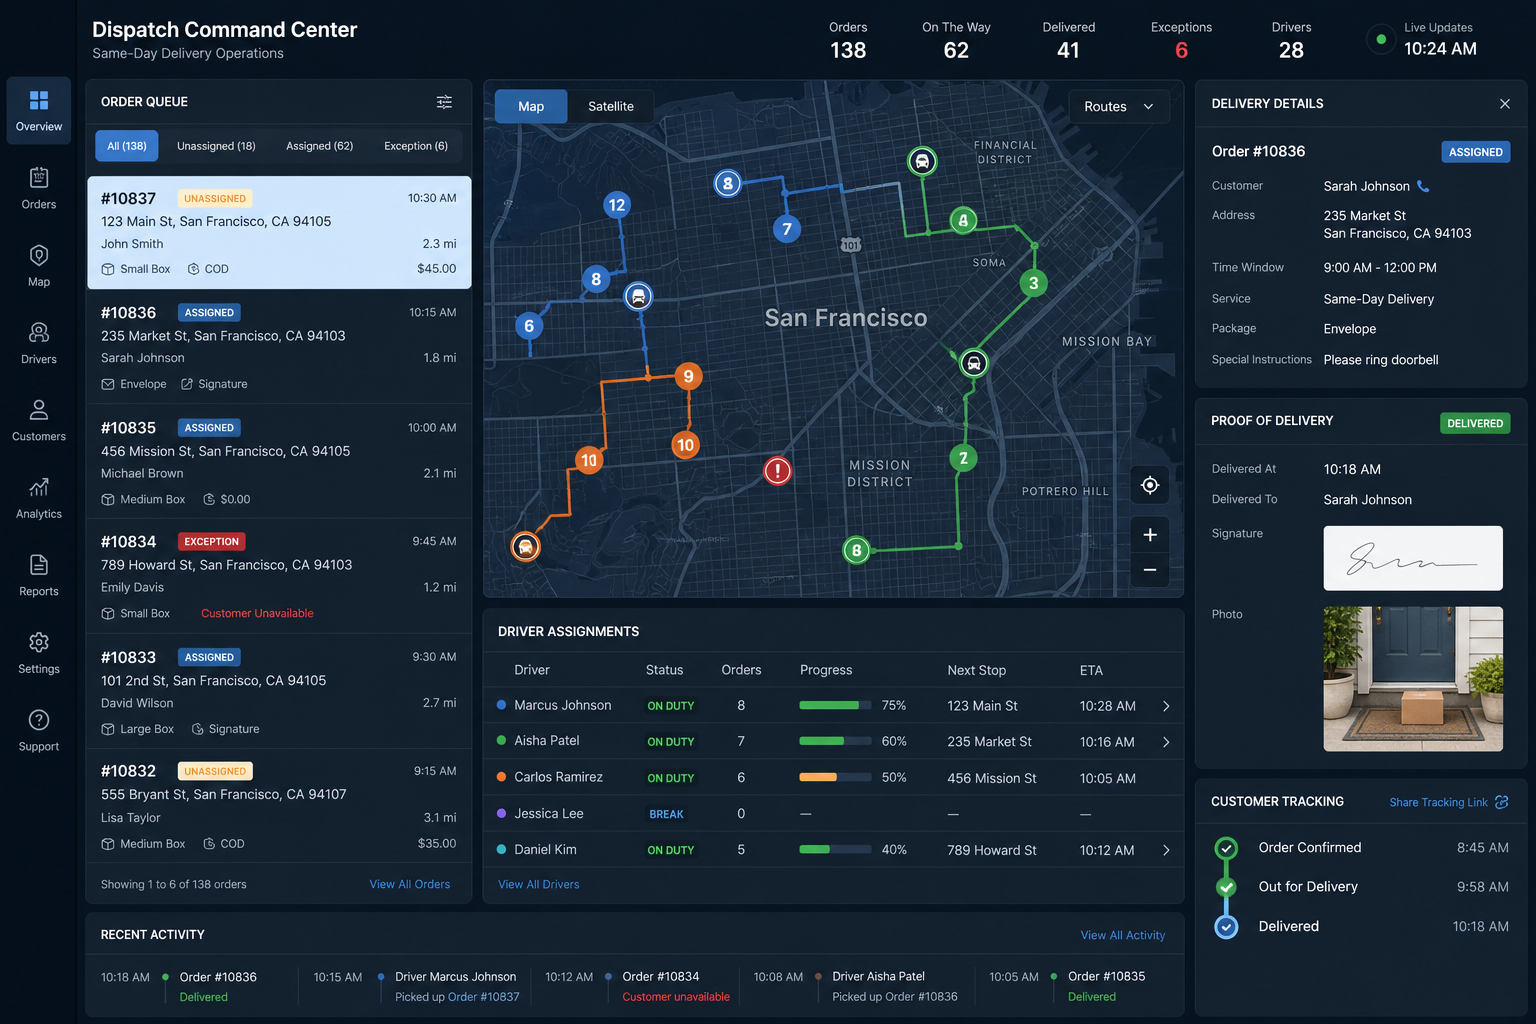This screenshot has width=1536, height=1024.
Task: Select the Exception (6) queue tab
Action: click(416, 146)
